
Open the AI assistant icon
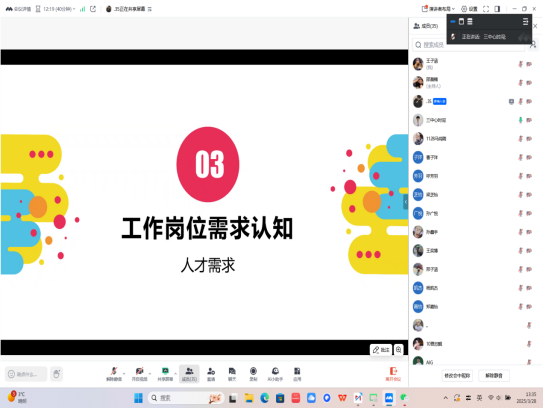tap(275, 374)
